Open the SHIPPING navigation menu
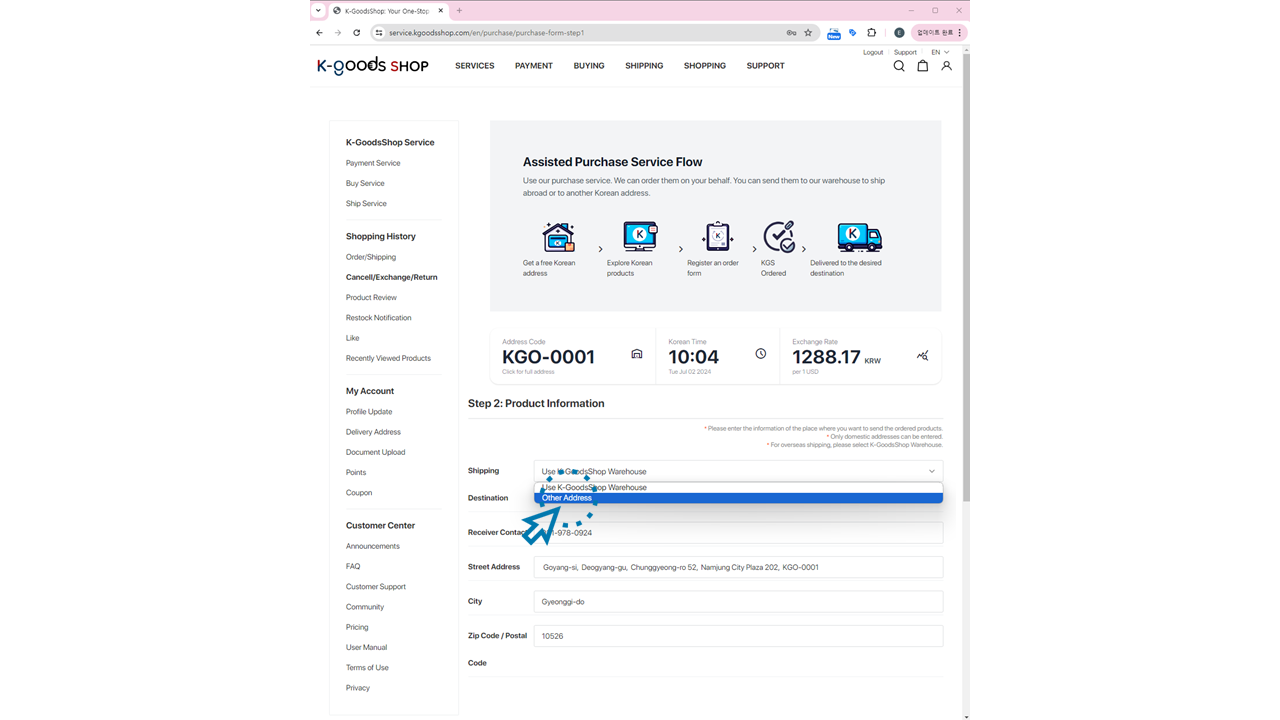1280x720 pixels. point(644,66)
